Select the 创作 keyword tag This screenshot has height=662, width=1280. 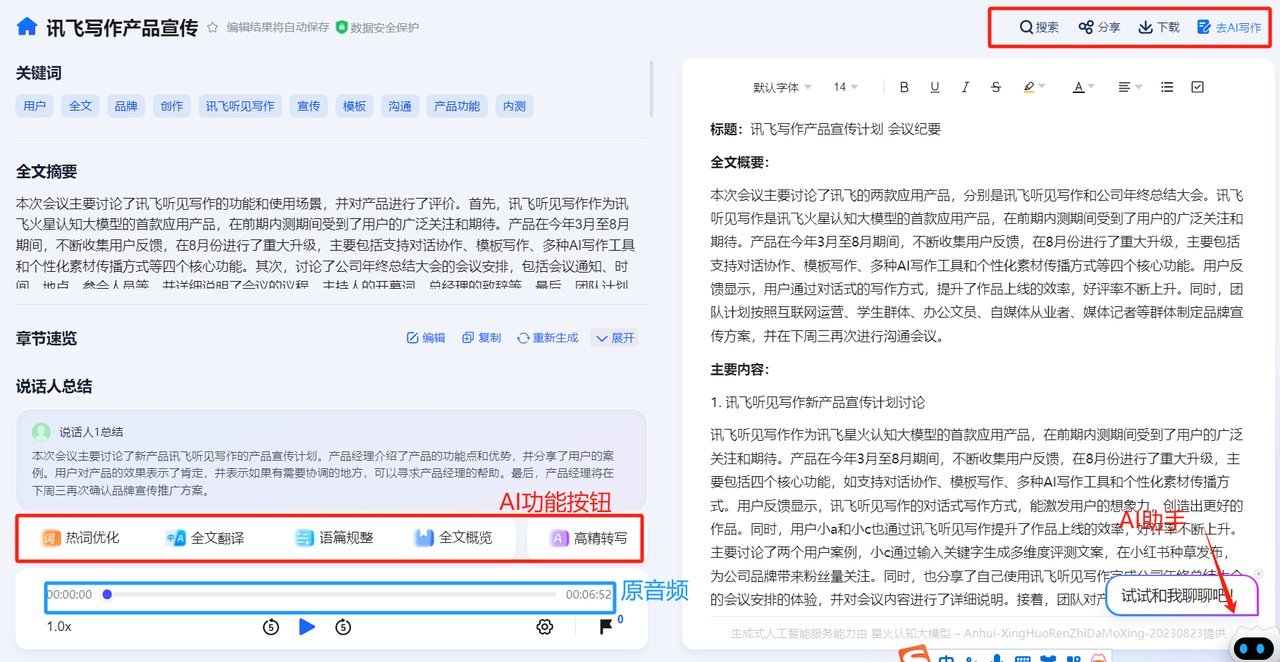(172, 106)
